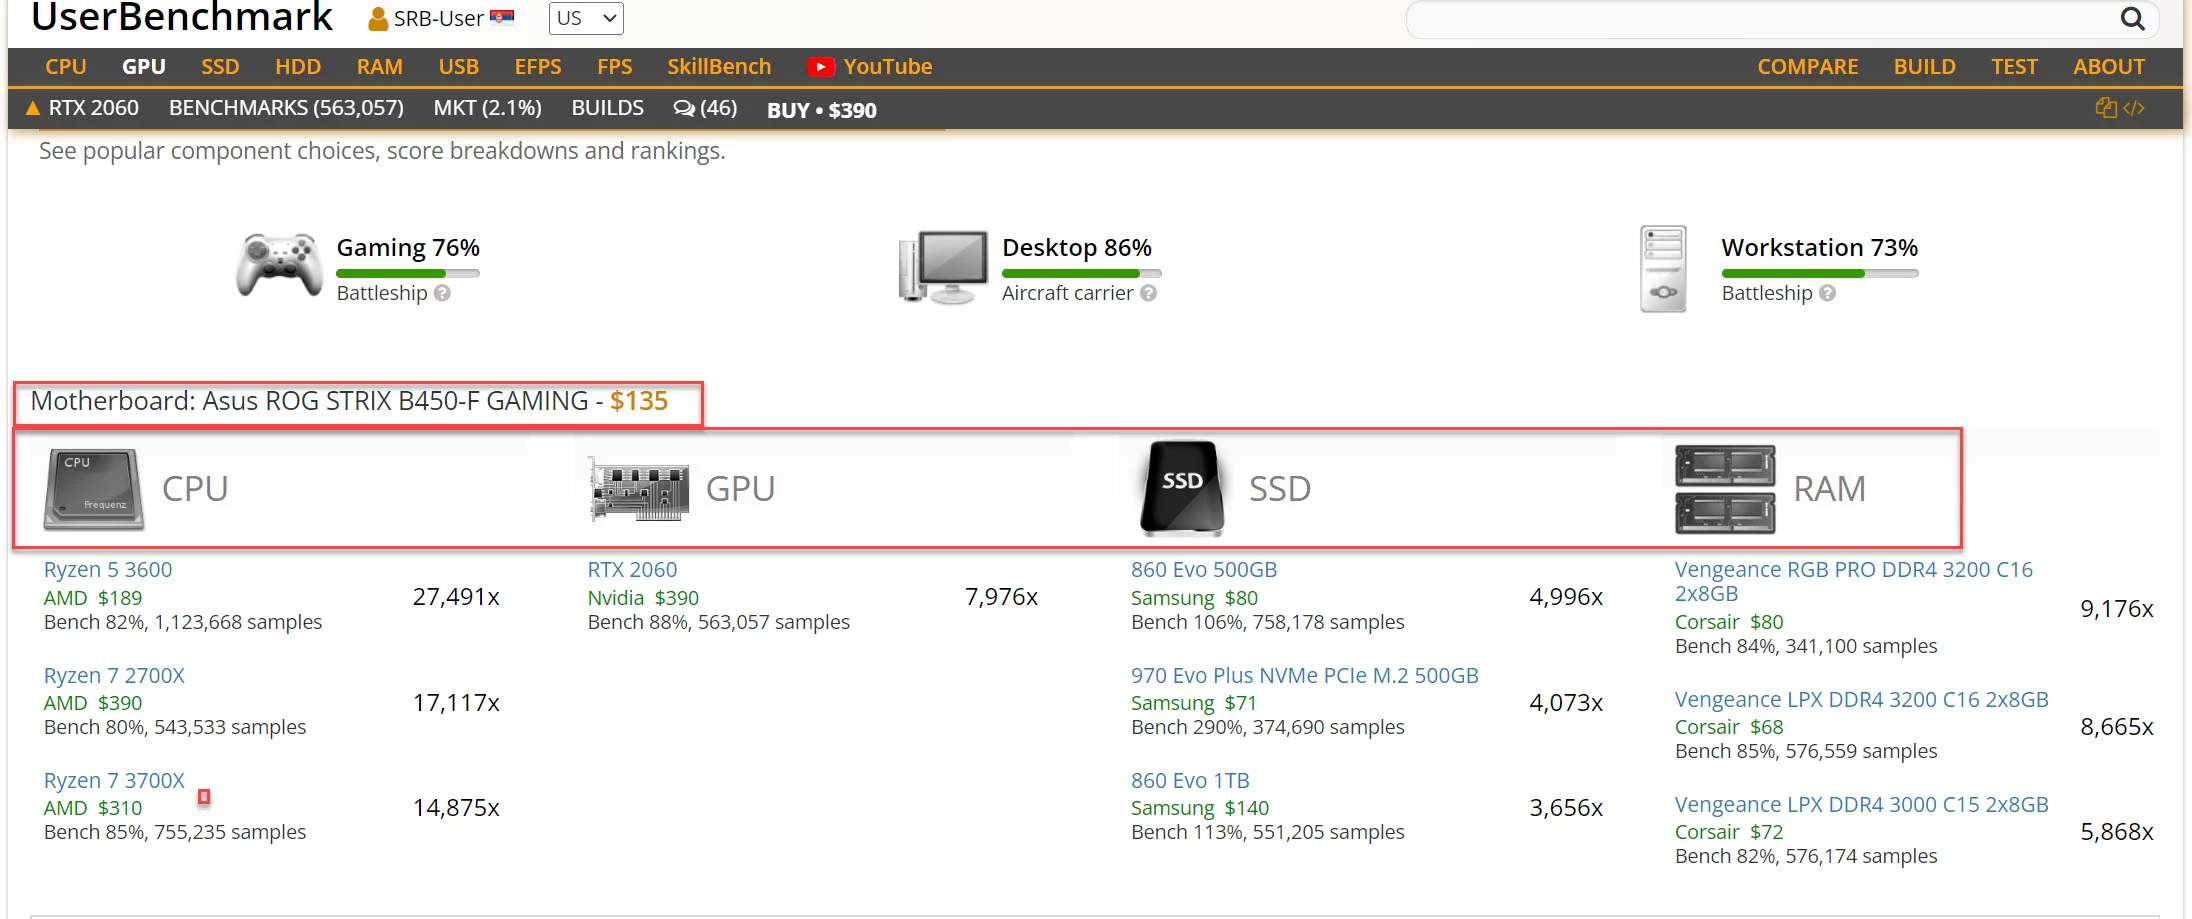This screenshot has height=919, width=2192.
Task: Click the SRB-User profile icon
Action: coord(378,19)
